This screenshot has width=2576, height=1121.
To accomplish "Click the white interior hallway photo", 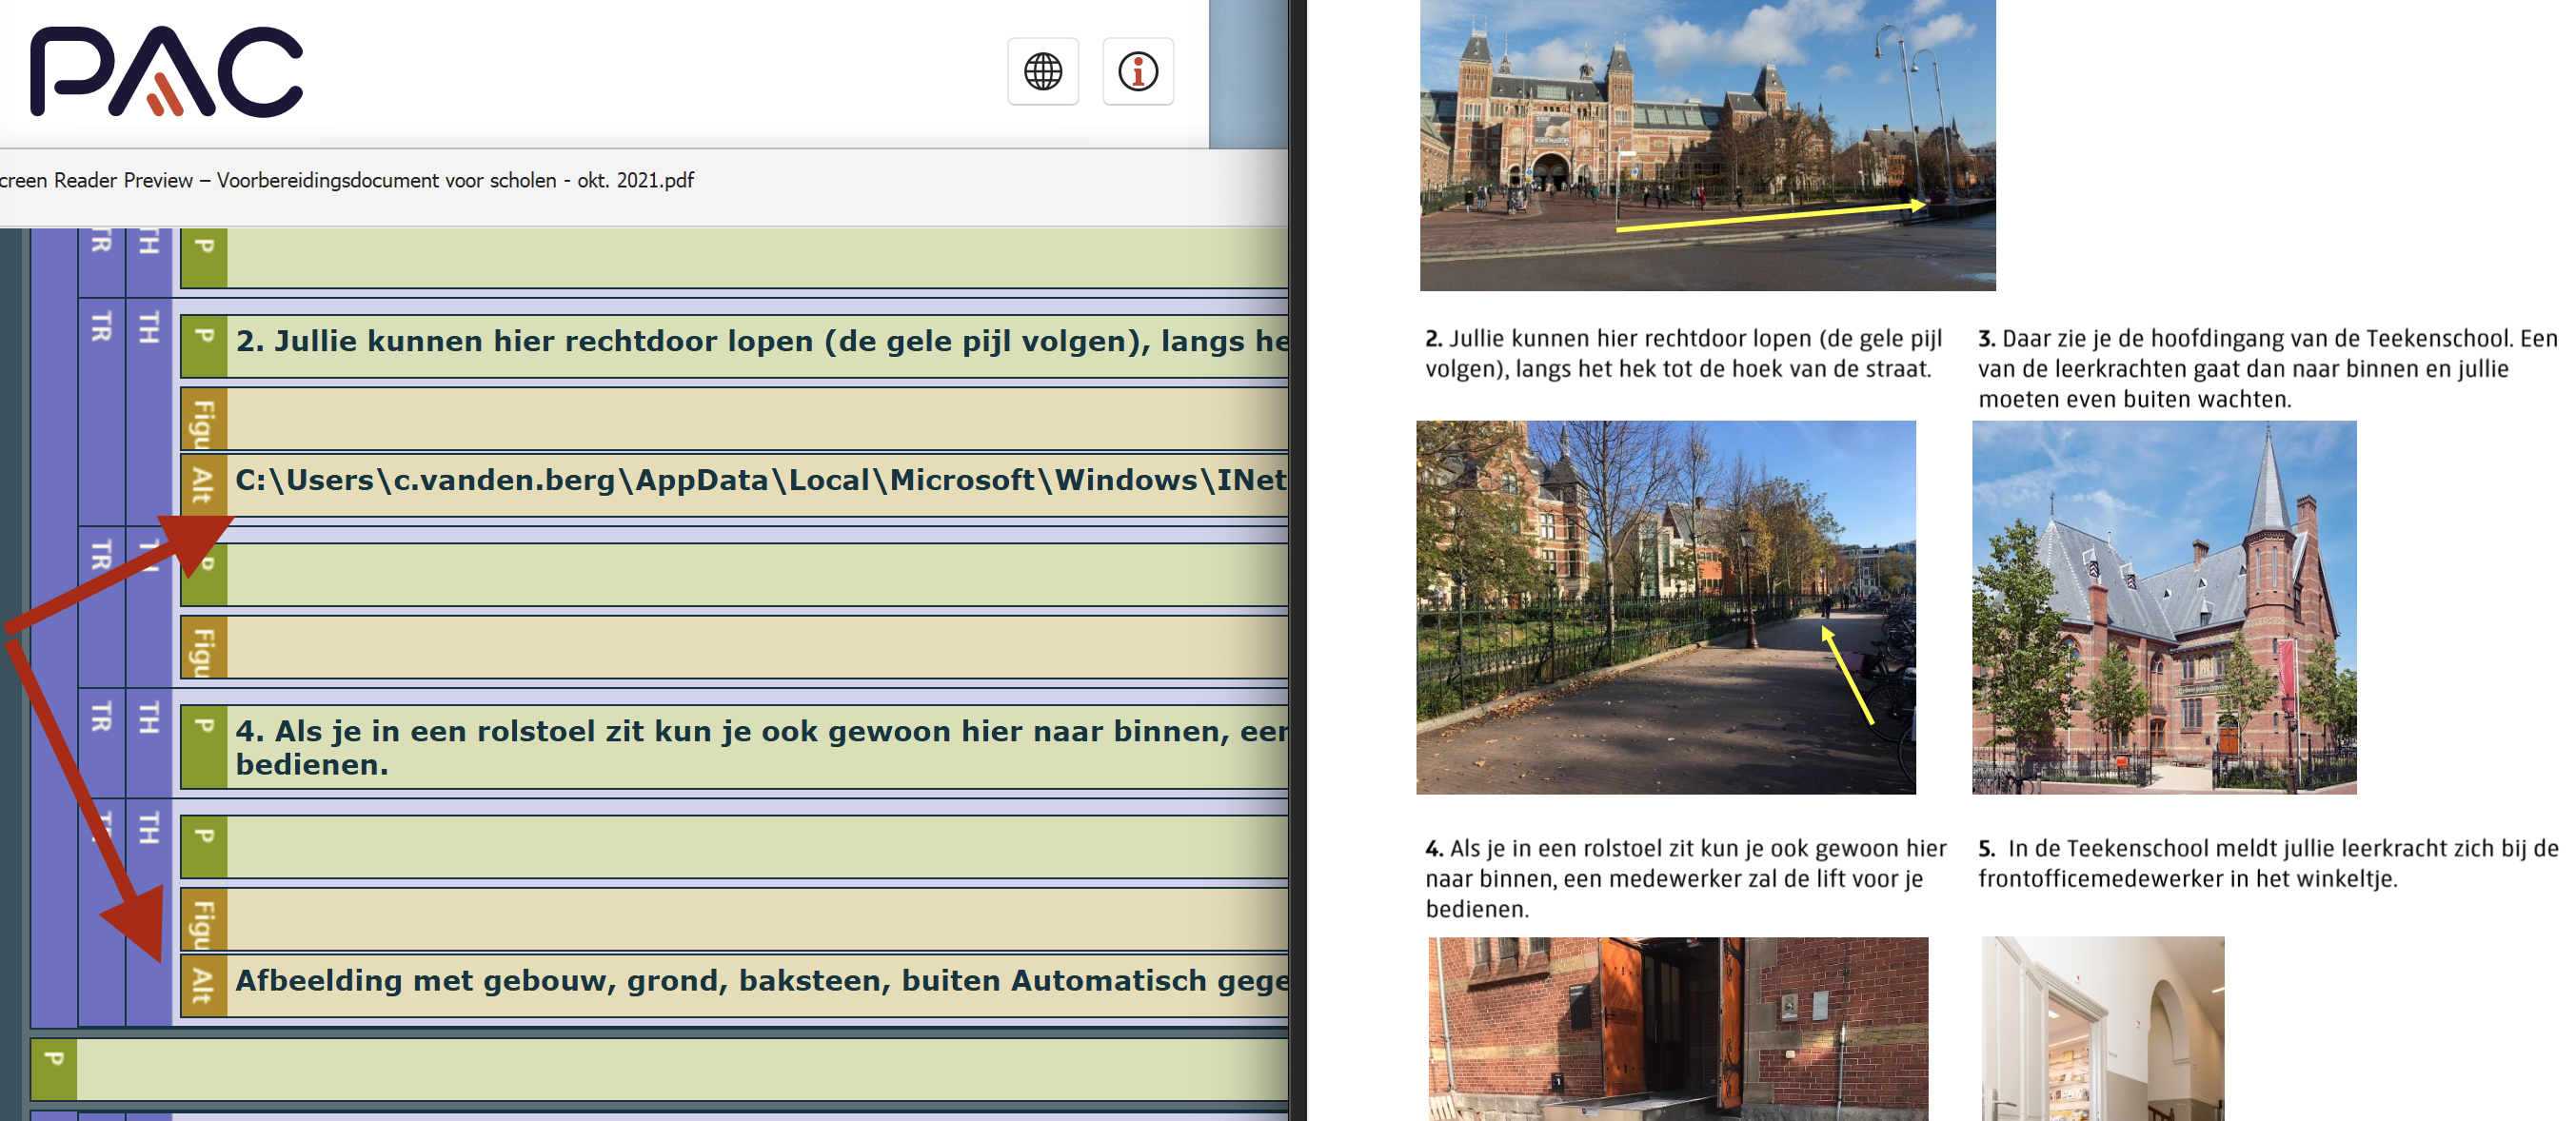I will [2102, 1028].
